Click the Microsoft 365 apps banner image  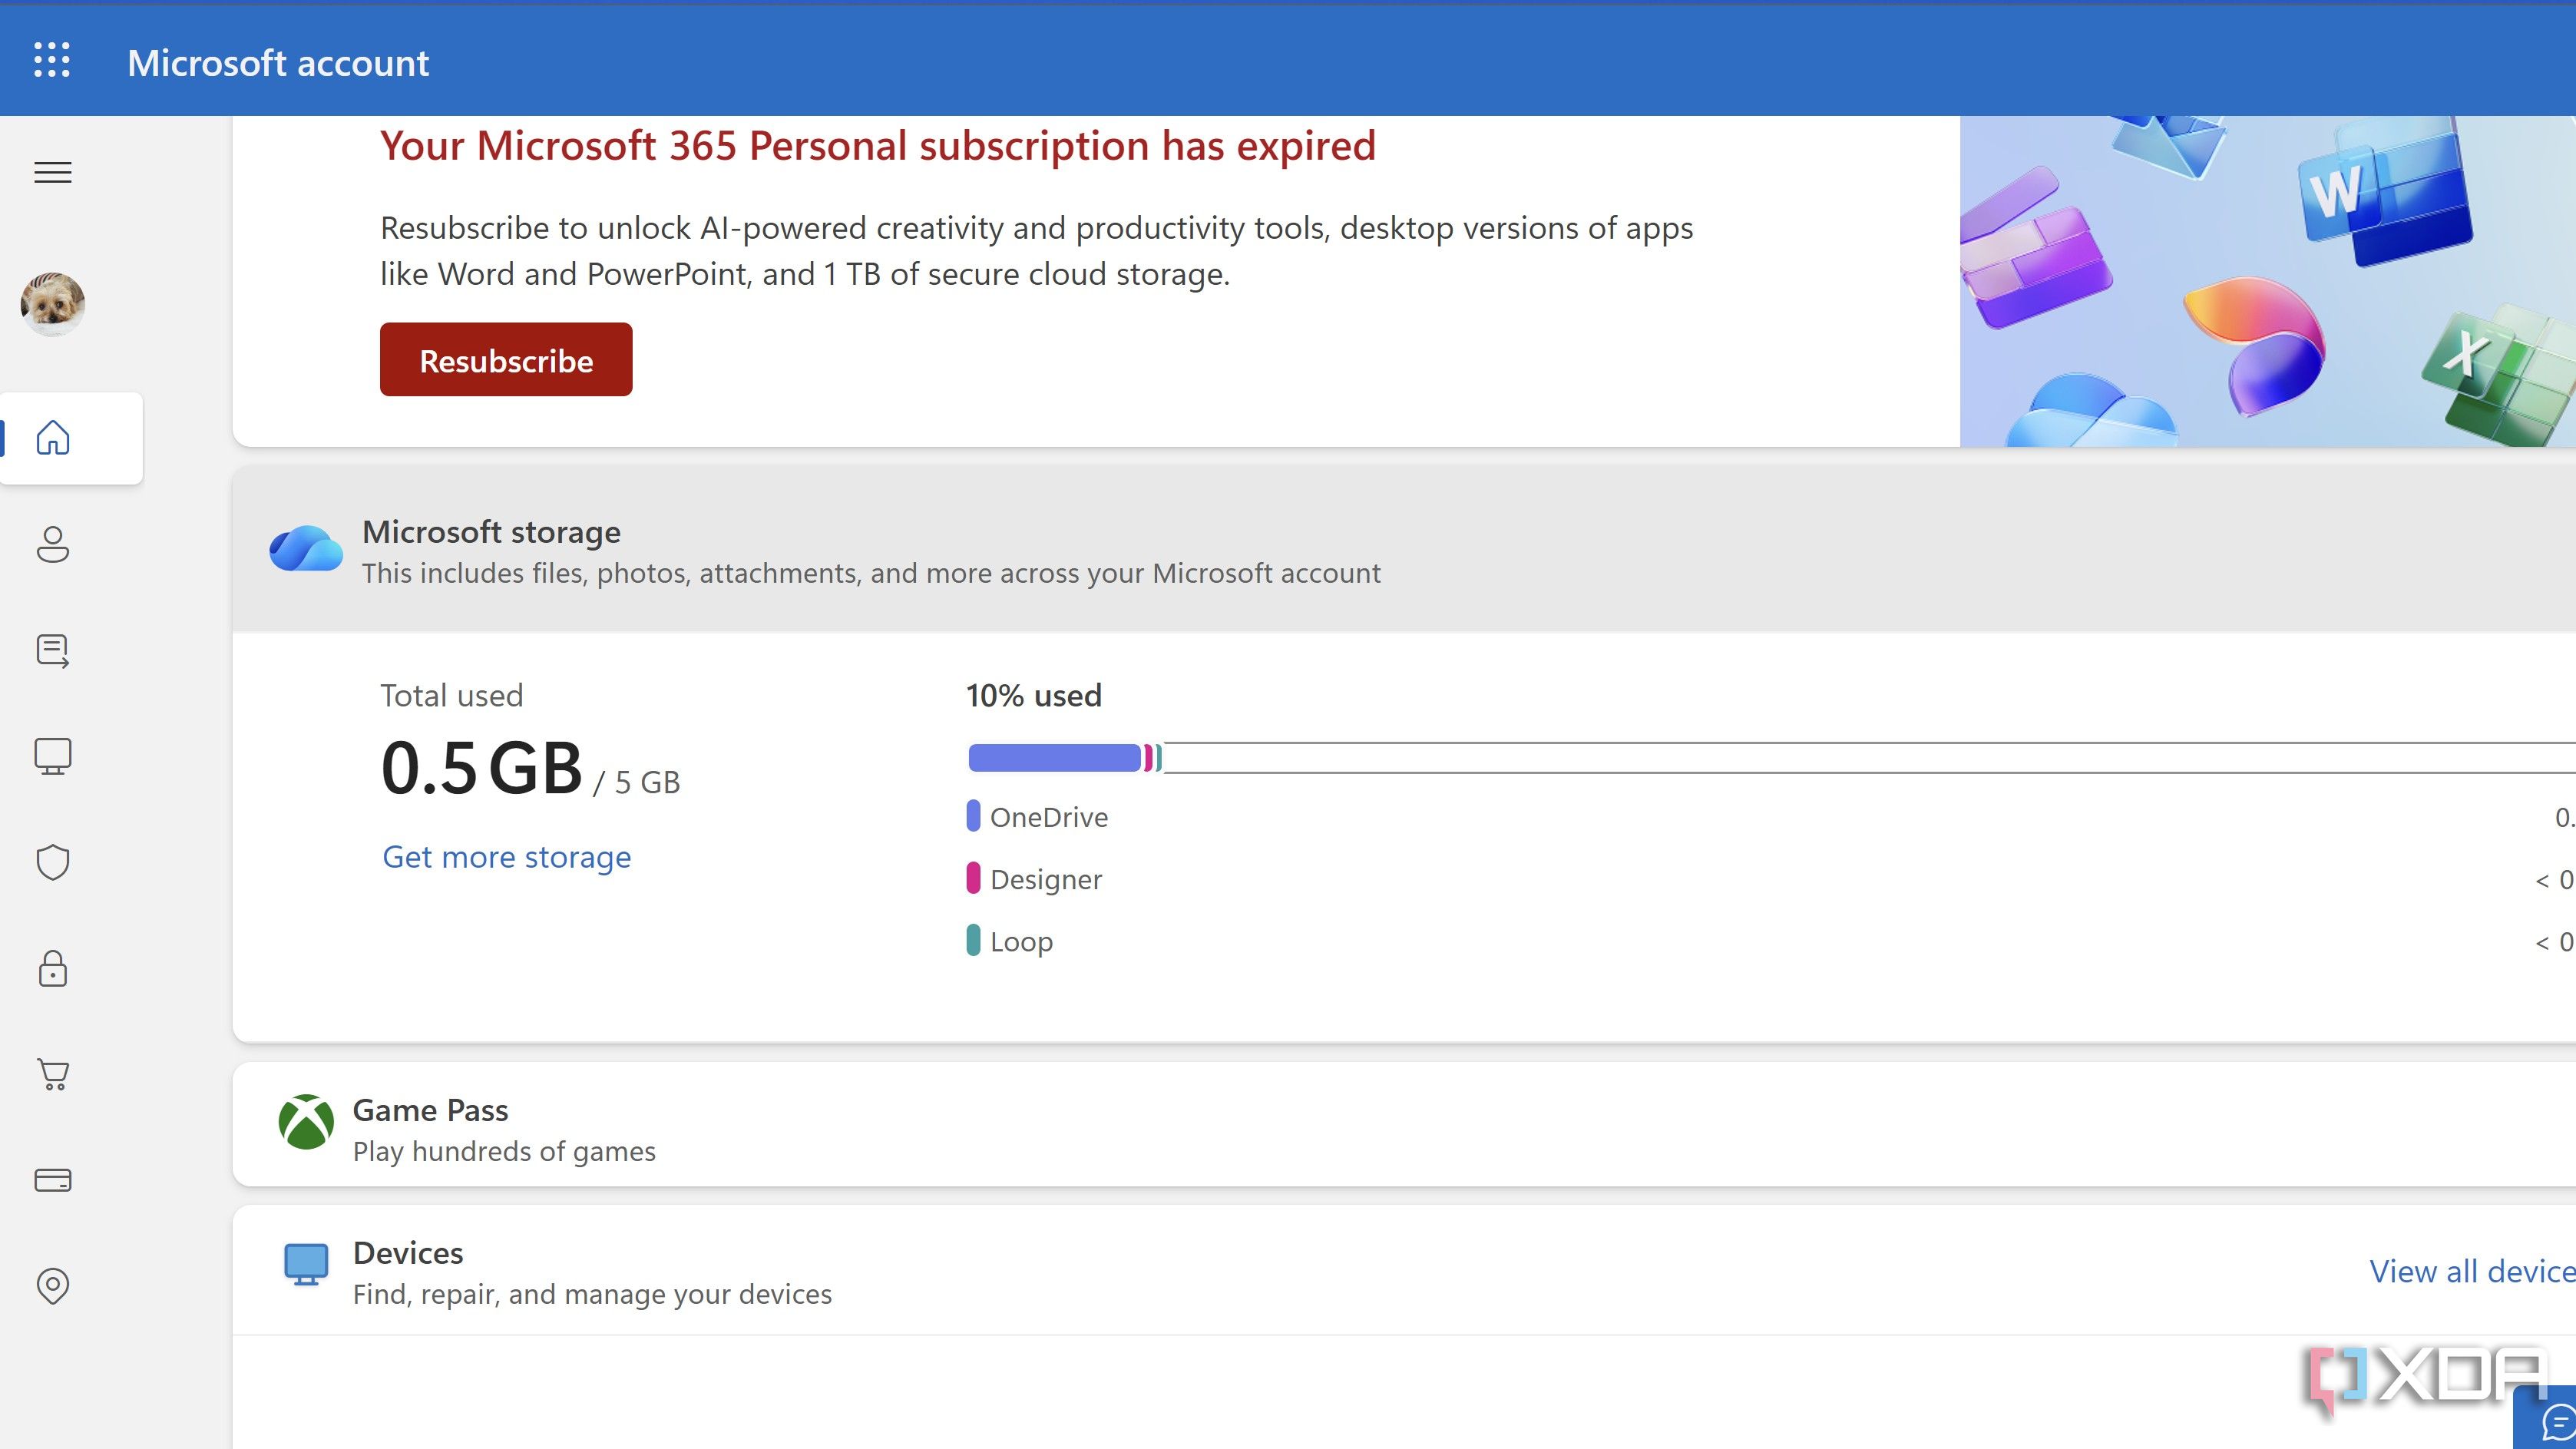(2268, 281)
